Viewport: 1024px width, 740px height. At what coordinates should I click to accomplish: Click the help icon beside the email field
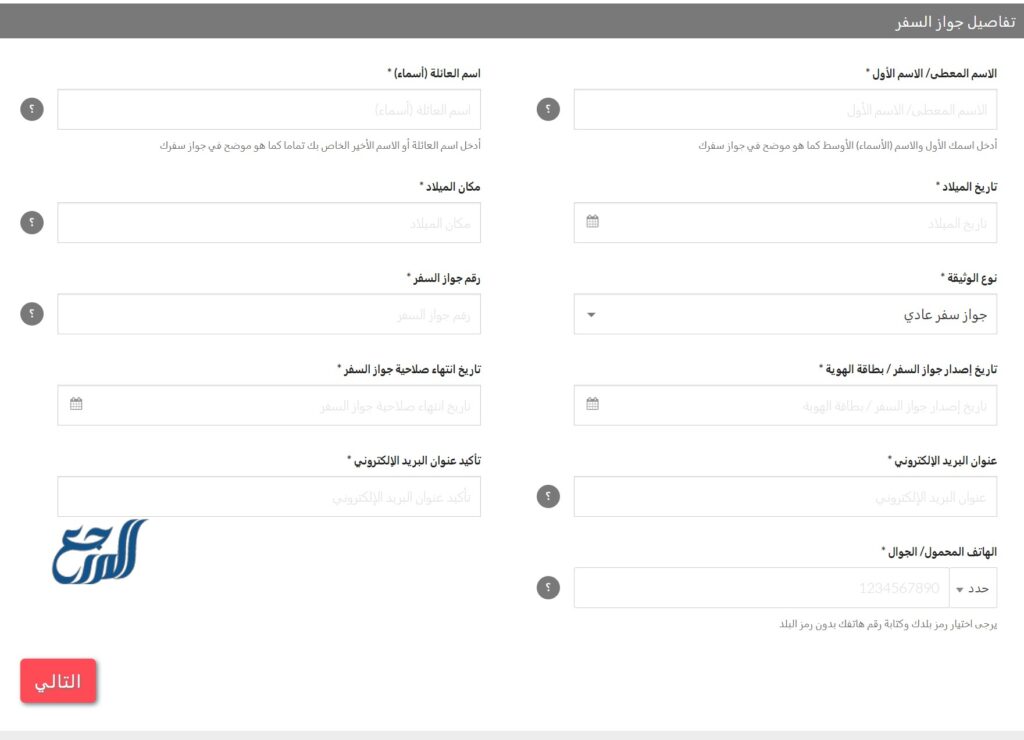tap(547, 495)
